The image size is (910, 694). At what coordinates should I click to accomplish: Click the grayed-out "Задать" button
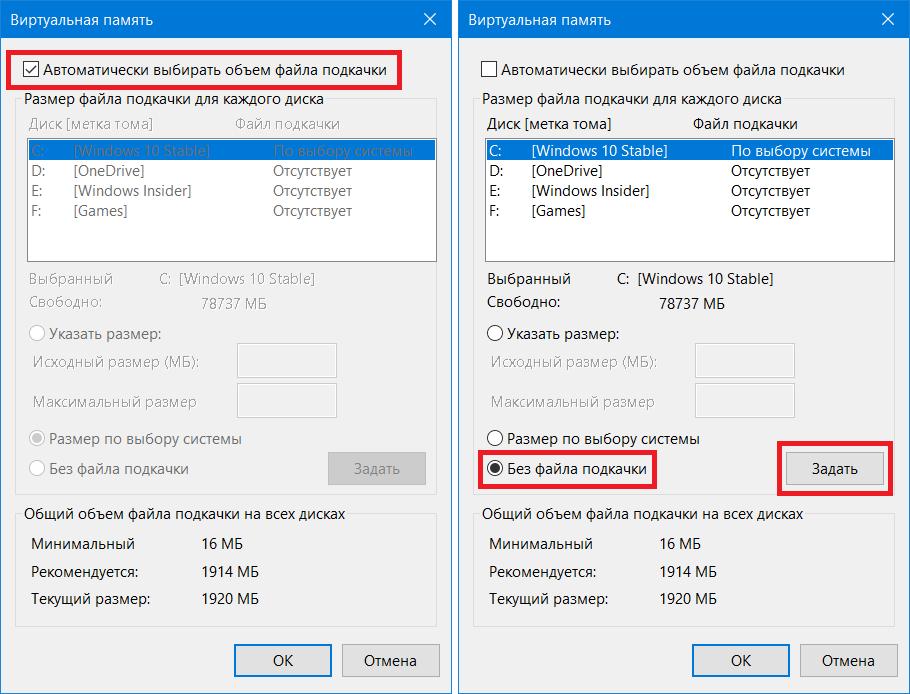(377, 468)
